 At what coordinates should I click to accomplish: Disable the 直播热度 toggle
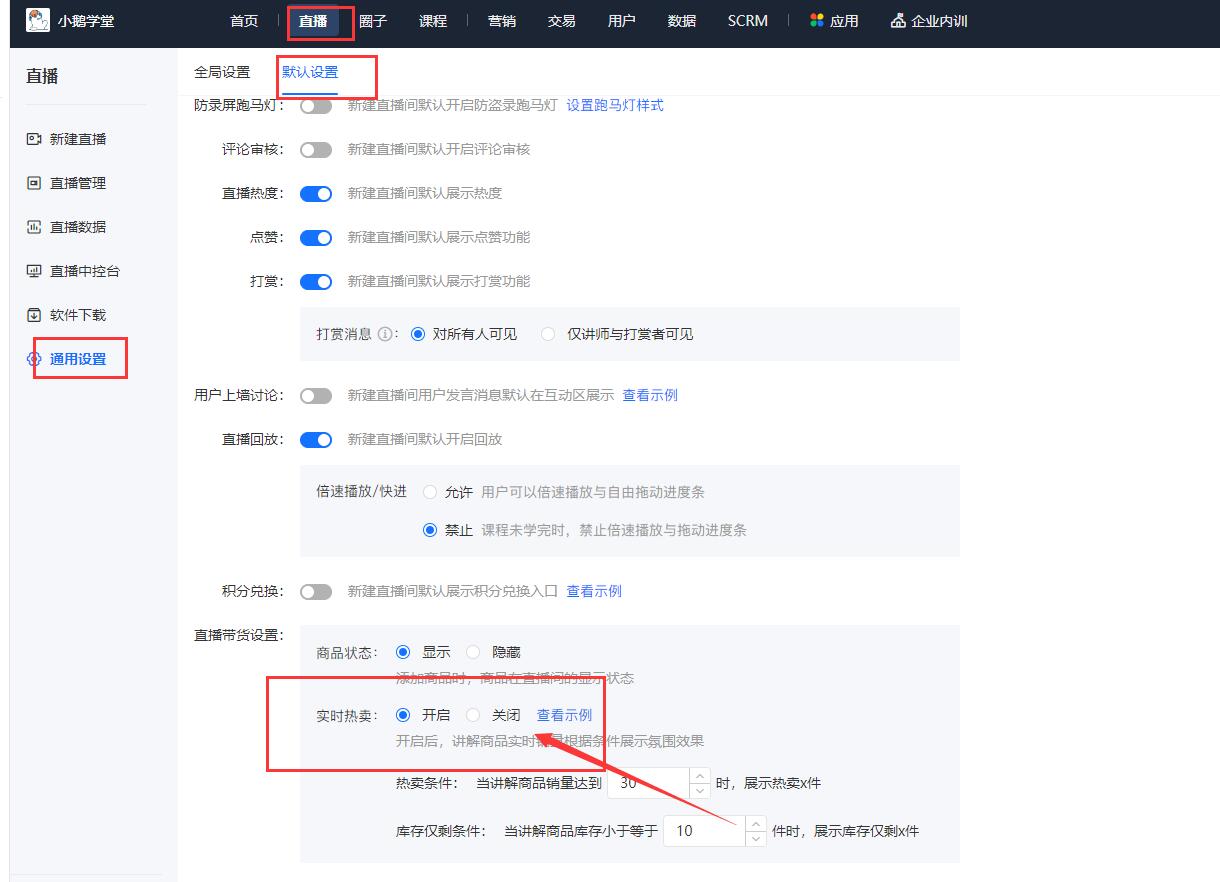pyautogui.click(x=316, y=193)
